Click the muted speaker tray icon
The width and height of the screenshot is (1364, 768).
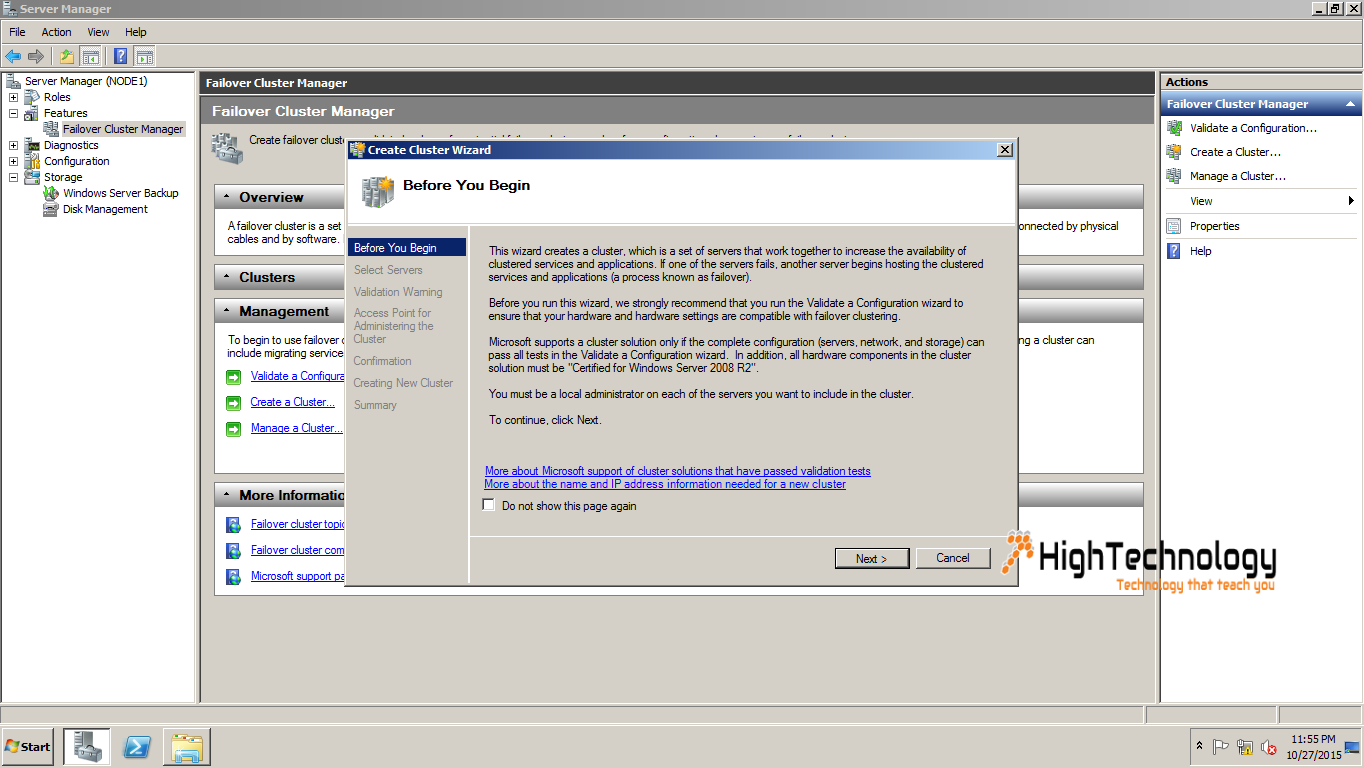pyautogui.click(x=1269, y=747)
